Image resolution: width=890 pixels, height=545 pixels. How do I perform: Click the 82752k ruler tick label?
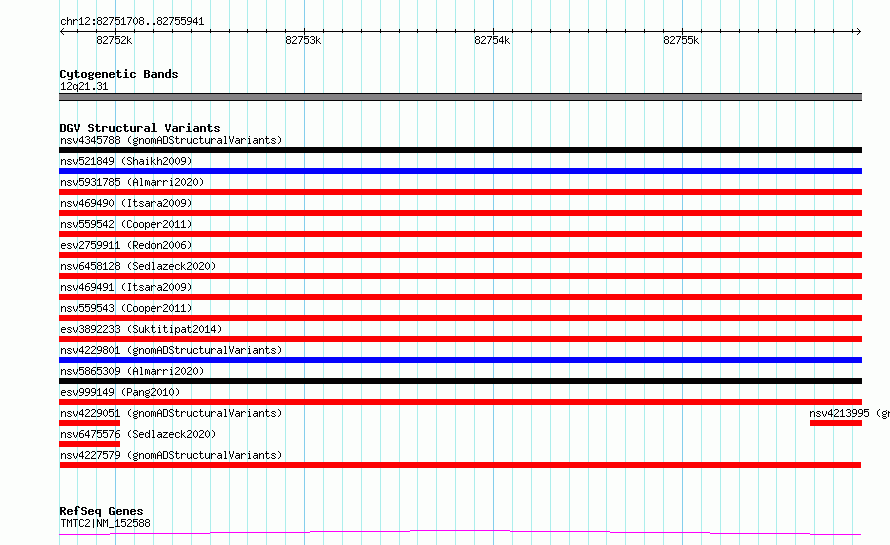114,40
